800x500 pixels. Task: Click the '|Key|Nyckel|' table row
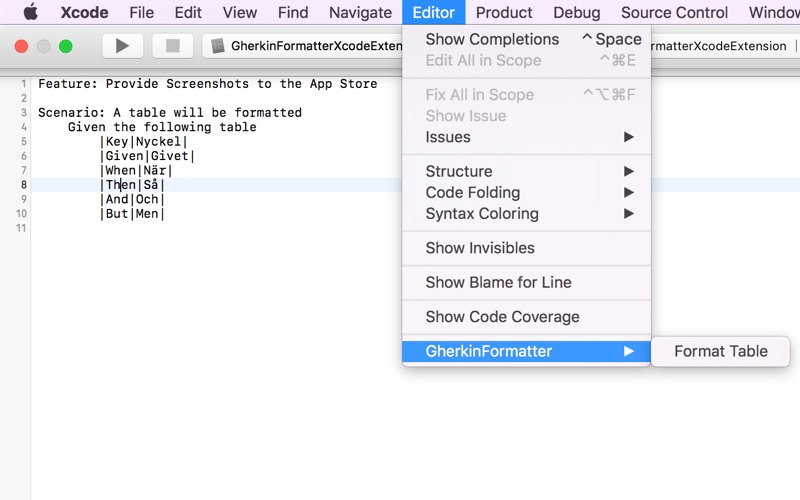coord(143,141)
